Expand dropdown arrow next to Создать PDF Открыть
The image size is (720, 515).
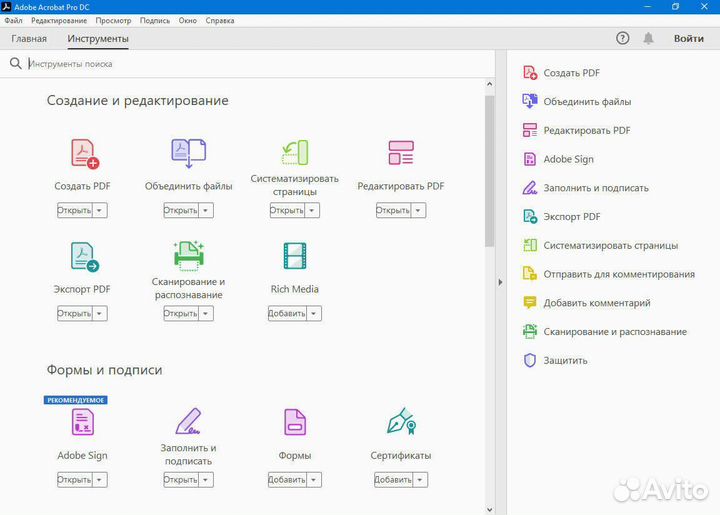pos(100,210)
